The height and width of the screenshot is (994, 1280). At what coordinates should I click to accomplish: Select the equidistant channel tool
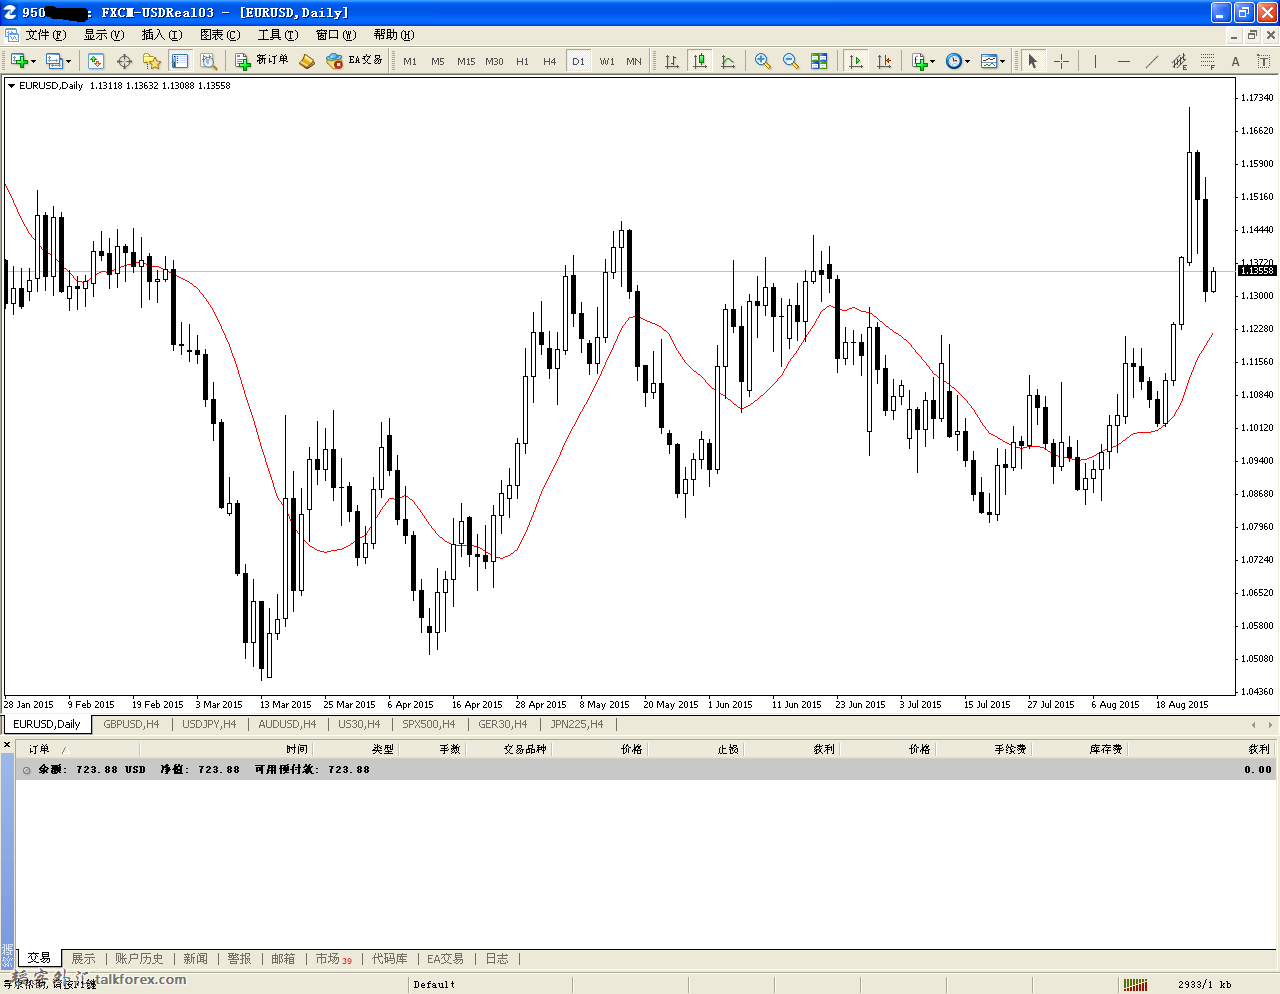pyautogui.click(x=1180, y=61)
